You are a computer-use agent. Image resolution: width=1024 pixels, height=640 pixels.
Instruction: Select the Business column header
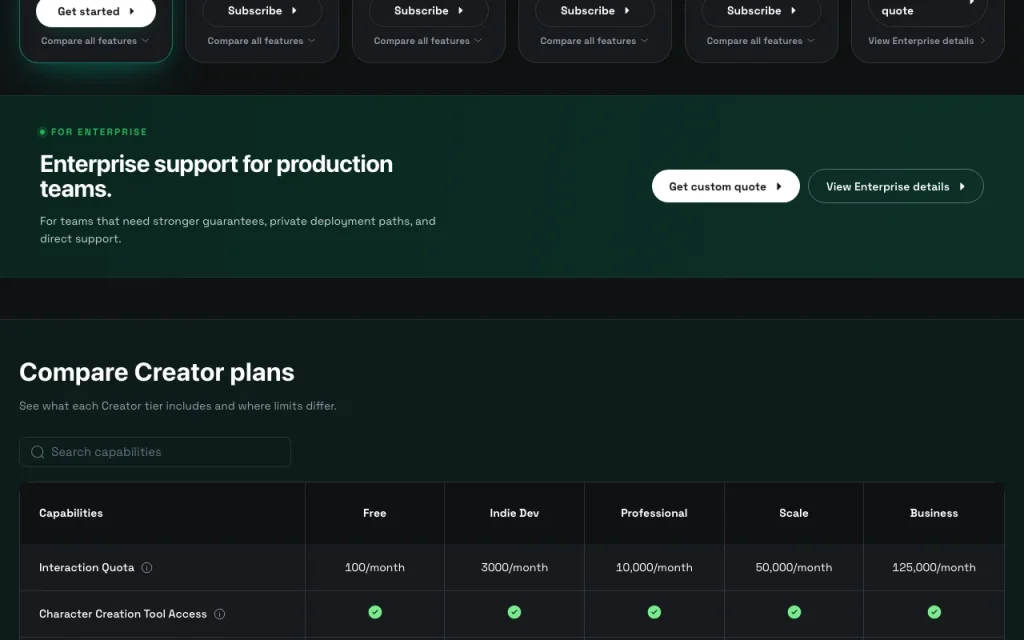(x=935, y=513)
